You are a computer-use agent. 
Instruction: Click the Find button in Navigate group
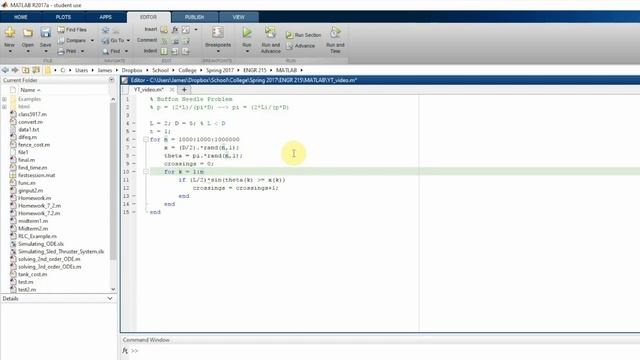pyautogui.click(x=111, y=51)
